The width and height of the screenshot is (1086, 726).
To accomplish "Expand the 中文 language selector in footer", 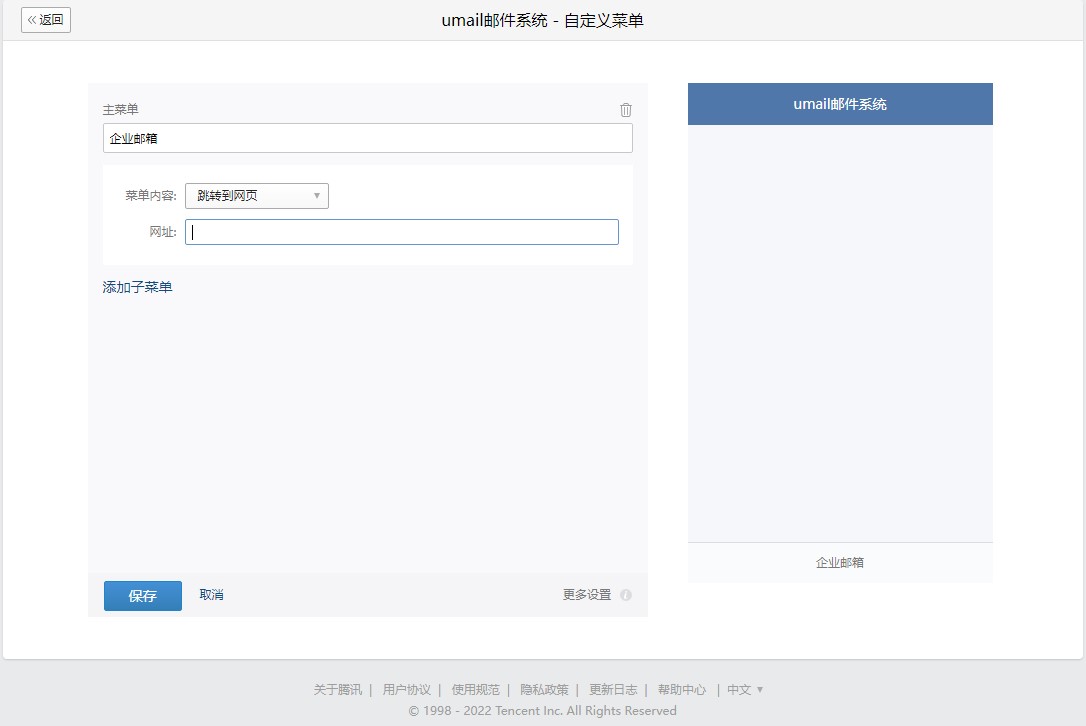I will coord(745,690).
